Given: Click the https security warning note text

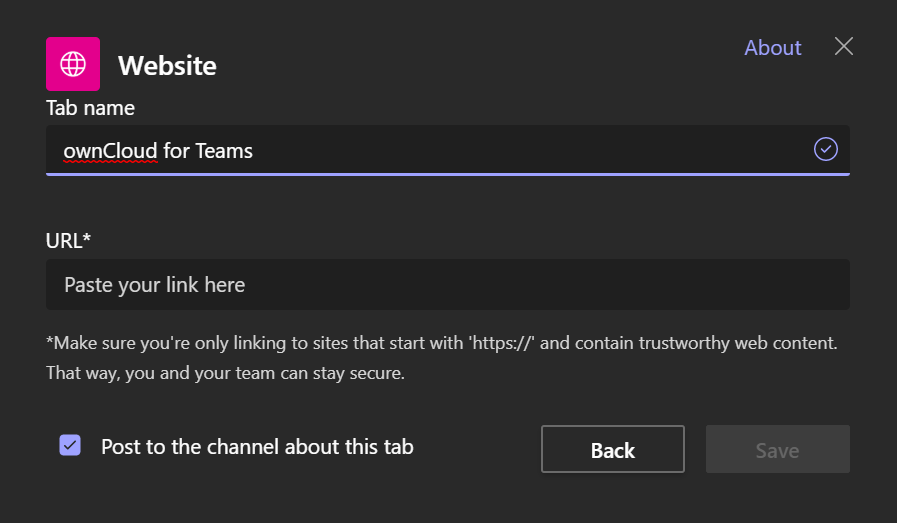Looking at the screenshot, I should click(x=442, y=358).
